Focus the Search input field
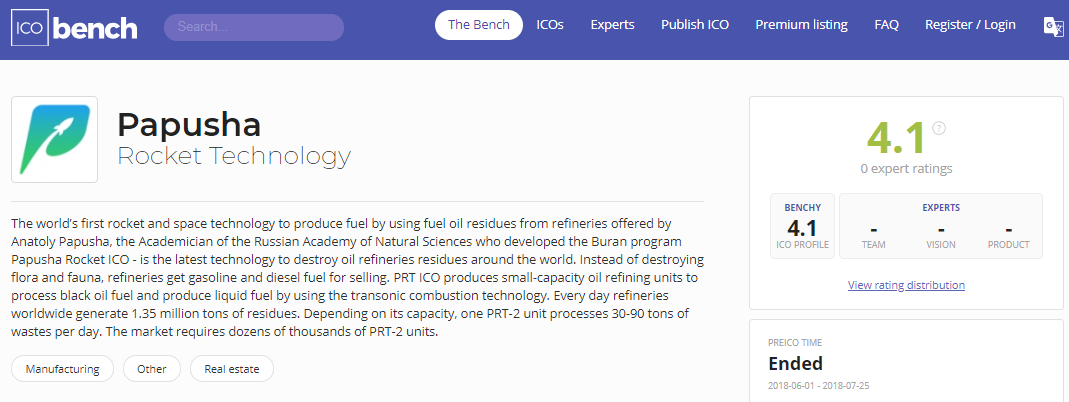Viewport: 1069px width, 402px height. pos(254,27)
